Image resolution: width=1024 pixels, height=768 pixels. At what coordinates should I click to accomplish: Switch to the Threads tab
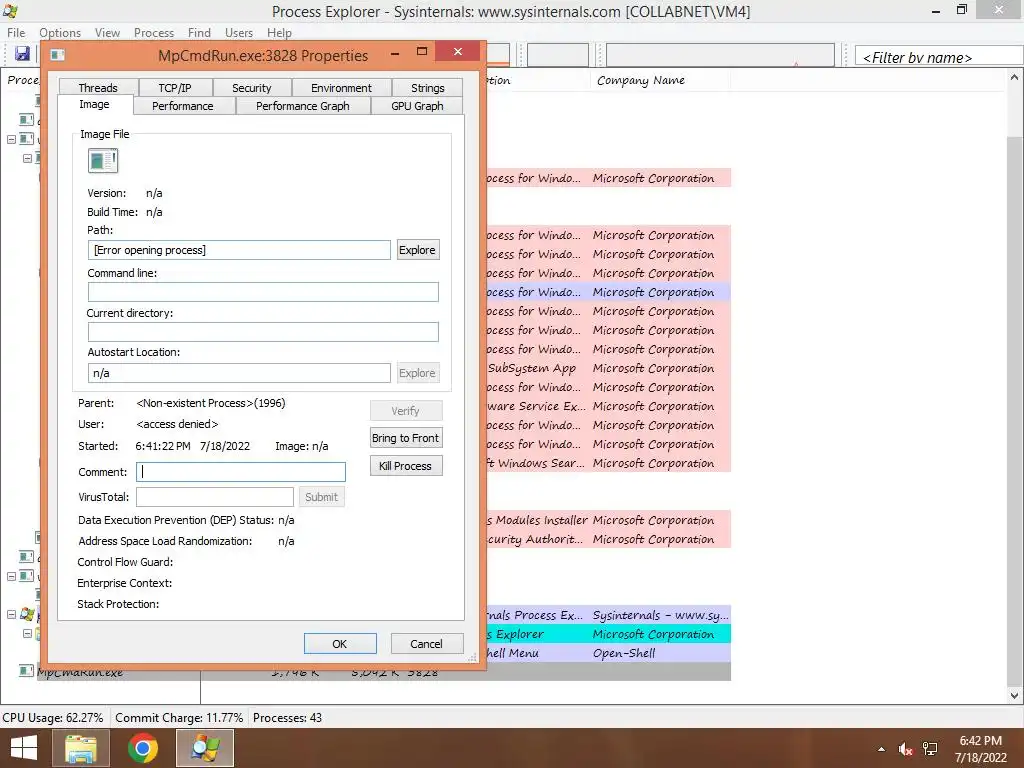coord(98,88)
